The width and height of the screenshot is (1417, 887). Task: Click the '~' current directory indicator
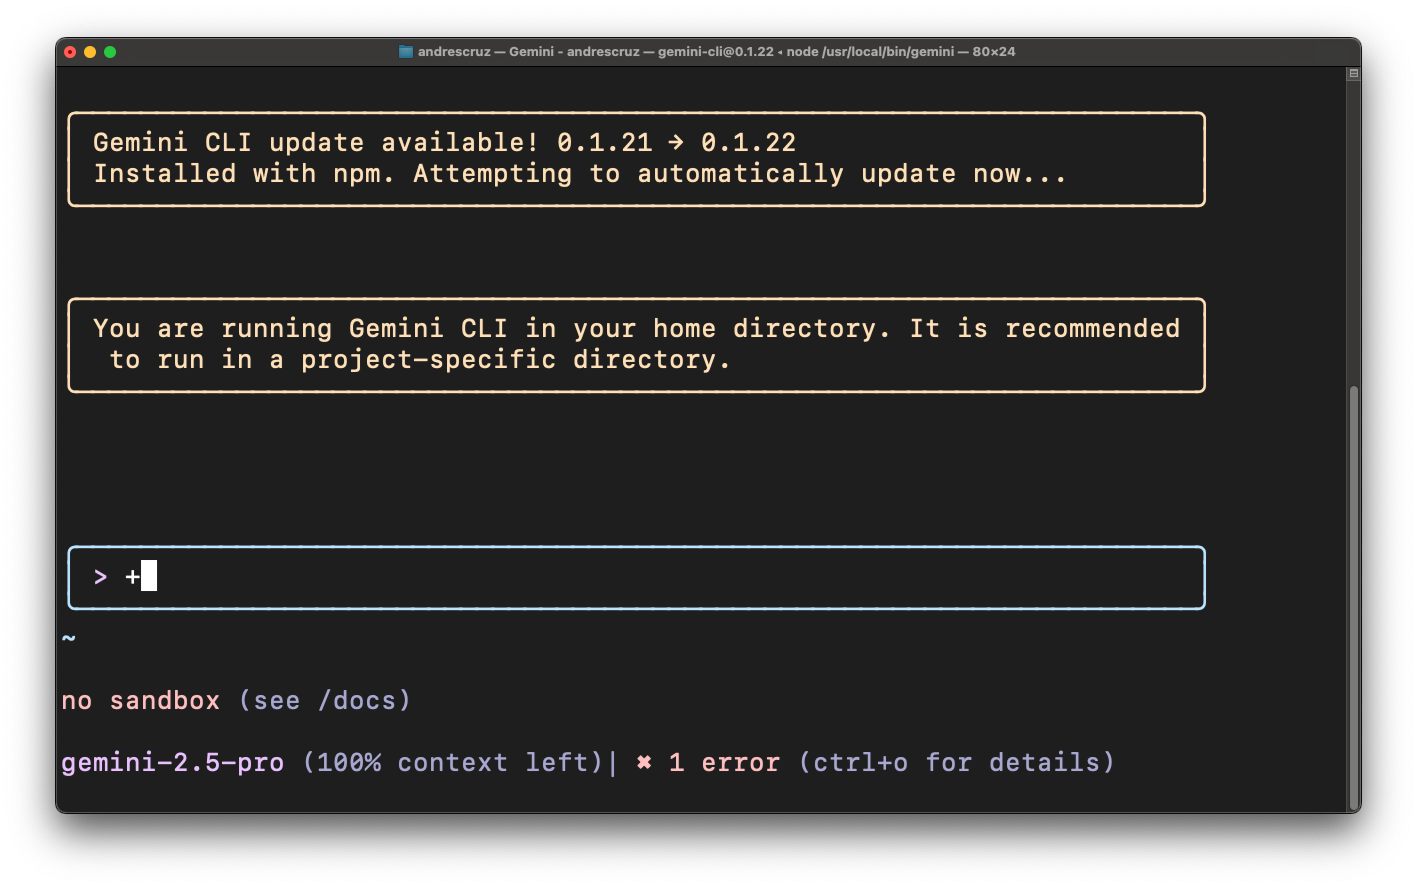coord(69,638)
